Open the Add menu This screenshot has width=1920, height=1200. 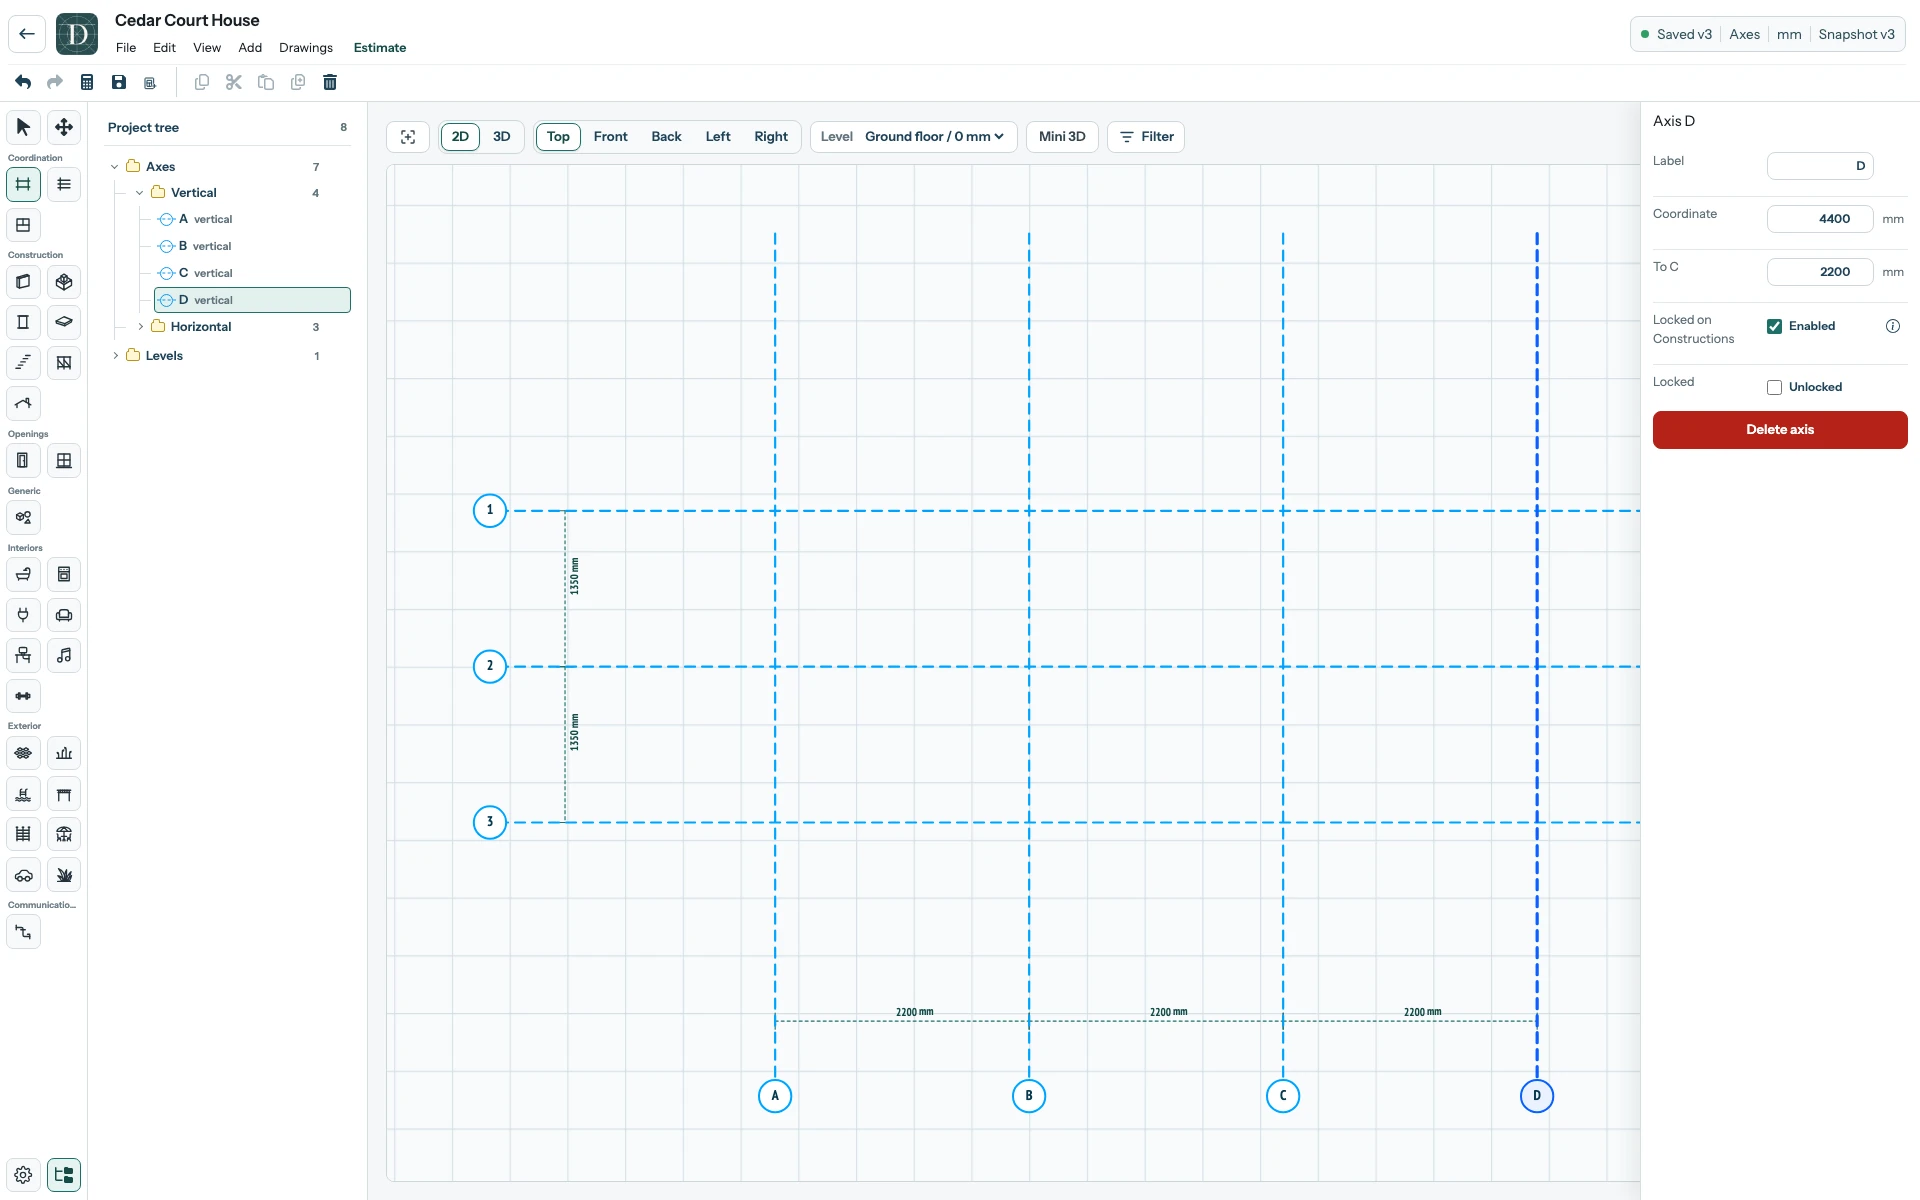click(x=250, y=48)
